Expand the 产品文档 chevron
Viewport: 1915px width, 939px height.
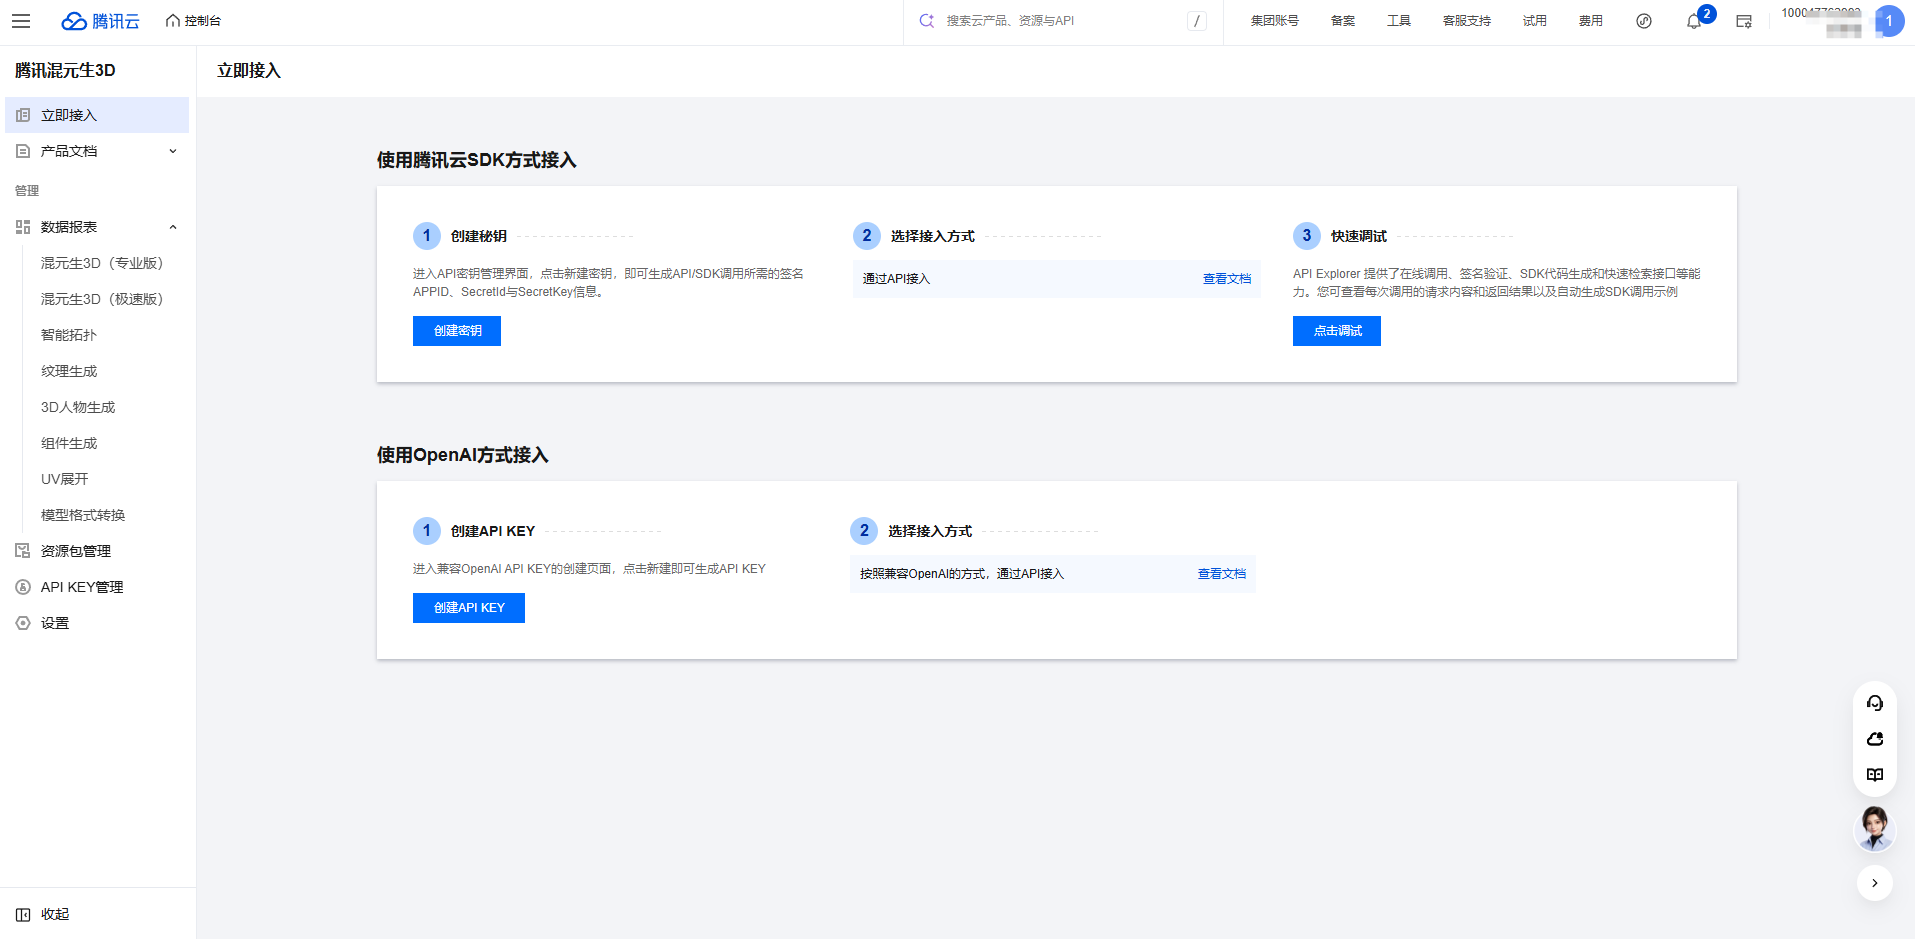point(173,151)
